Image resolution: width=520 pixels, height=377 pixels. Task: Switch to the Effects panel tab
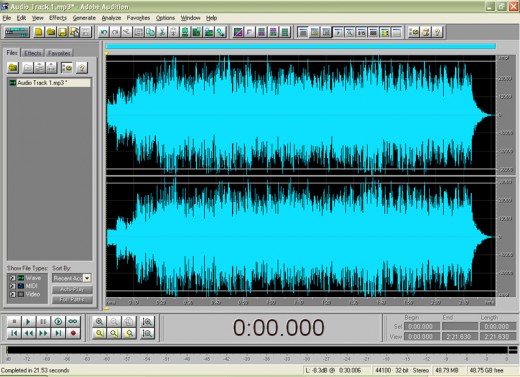pyautogui.click(x=33, y=53)
